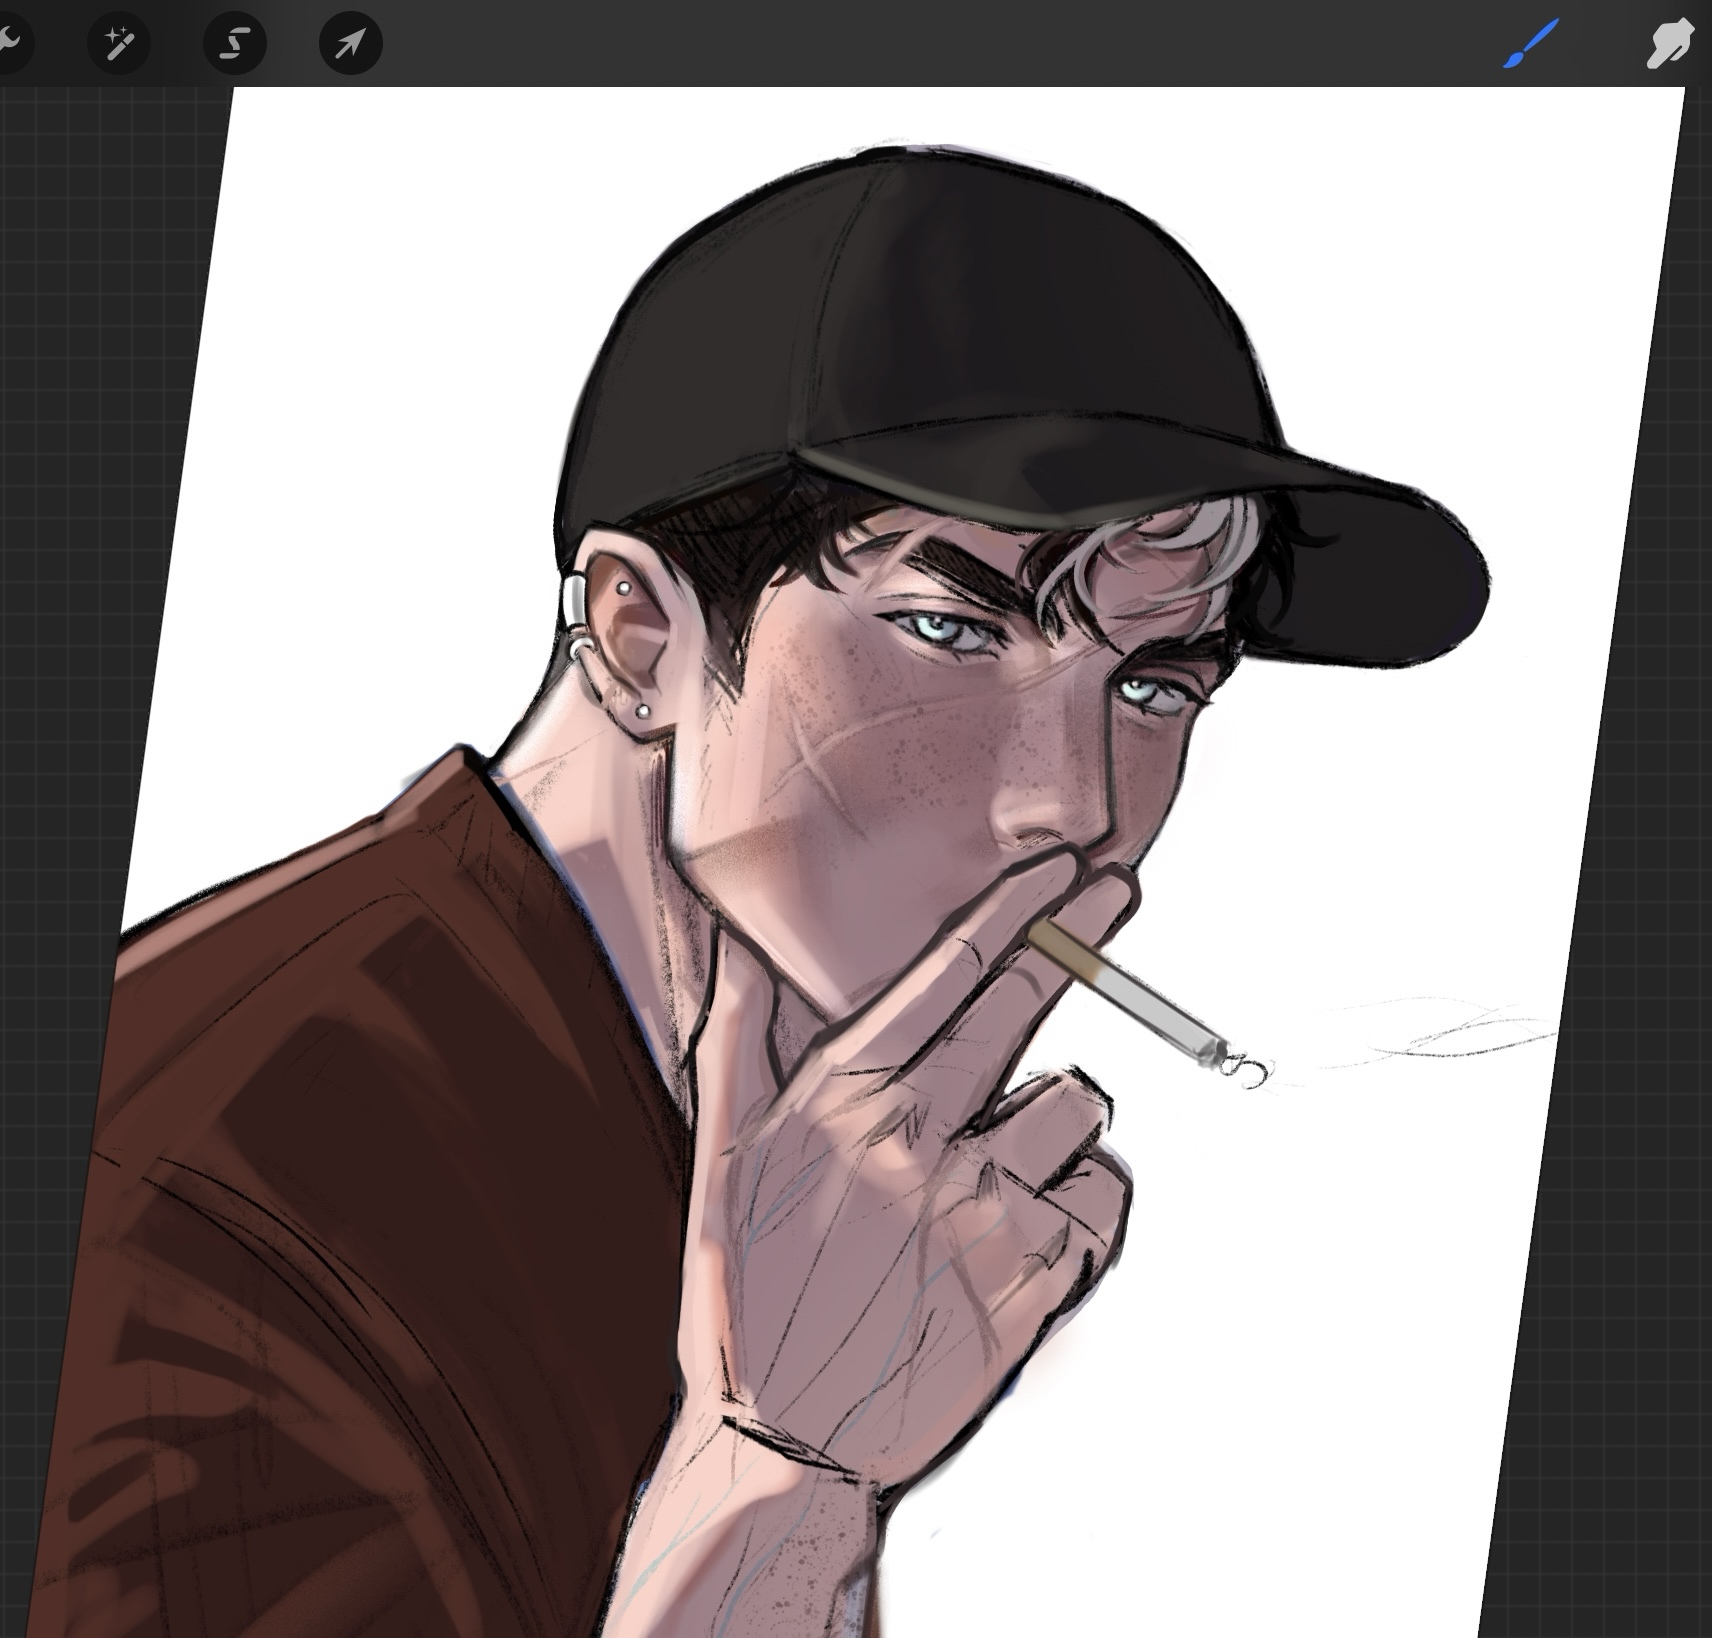The image size is (1712, 1638).
Task: Tap the silver ear cuff on the ear
Action: pyautogui.click(x=578, y=600)
